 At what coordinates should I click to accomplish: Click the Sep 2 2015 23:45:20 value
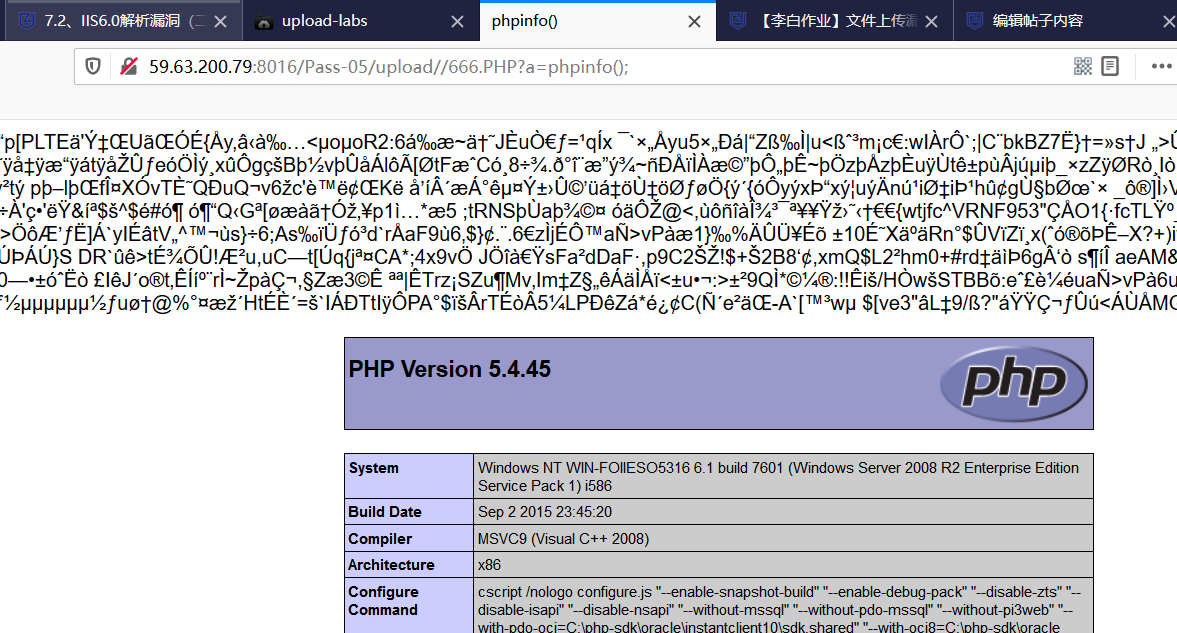(545, 511)
